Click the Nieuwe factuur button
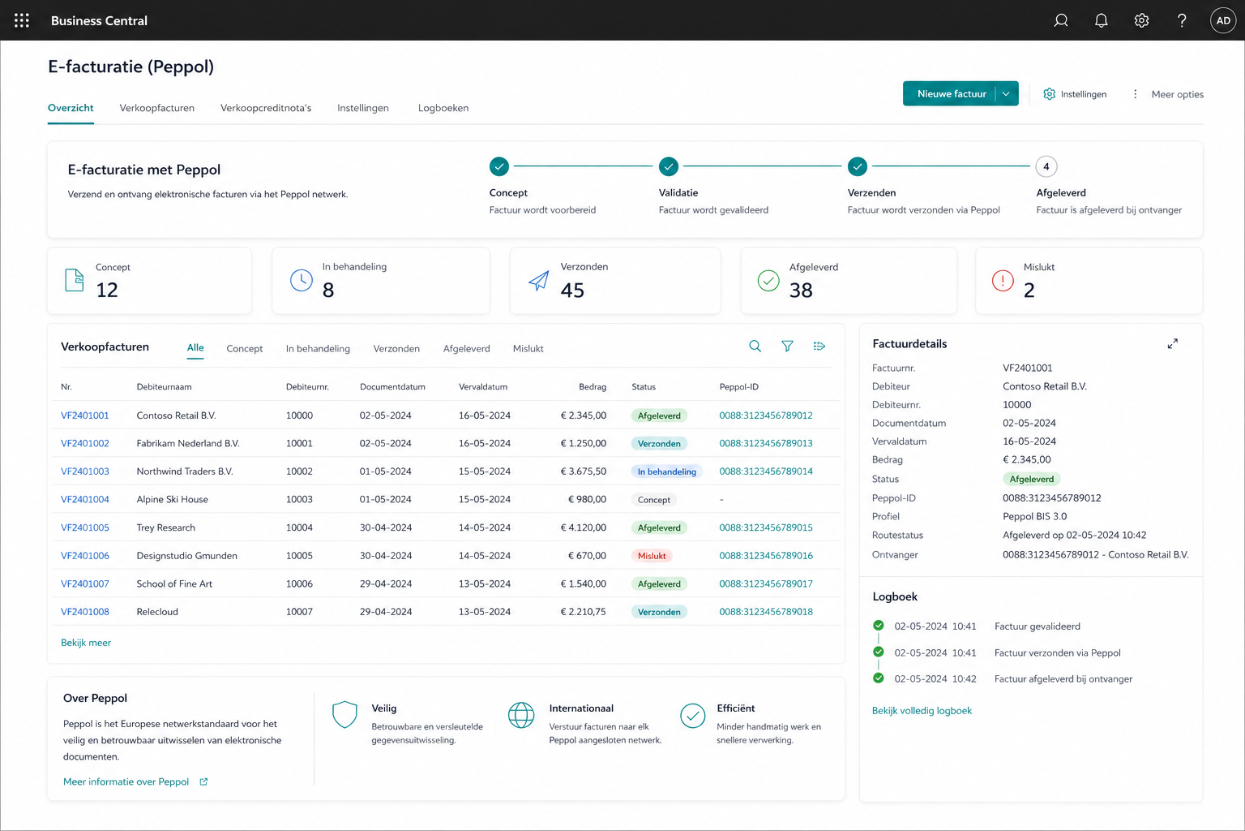The width and height of the screenshot is (1245, 831). [x=950, y=94]
